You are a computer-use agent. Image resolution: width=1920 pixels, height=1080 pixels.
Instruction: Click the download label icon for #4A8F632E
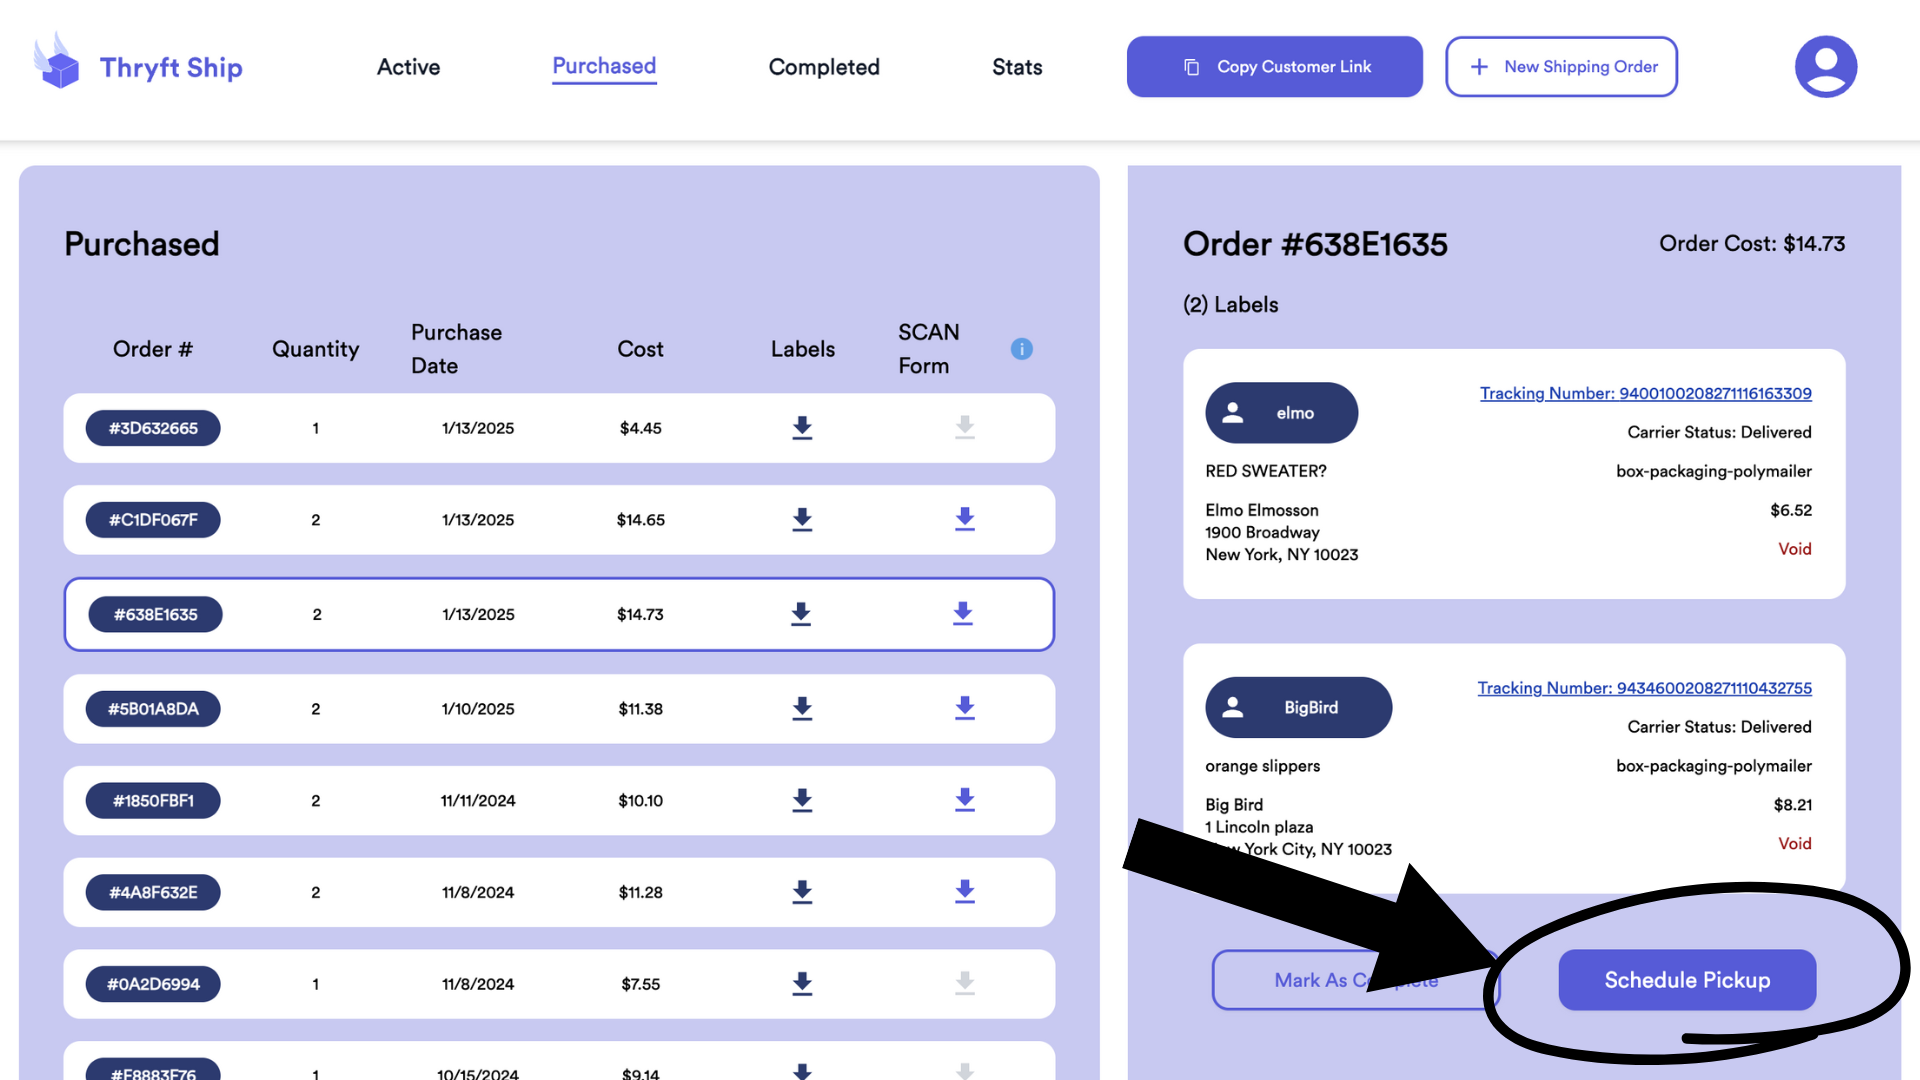coord(802,891)
